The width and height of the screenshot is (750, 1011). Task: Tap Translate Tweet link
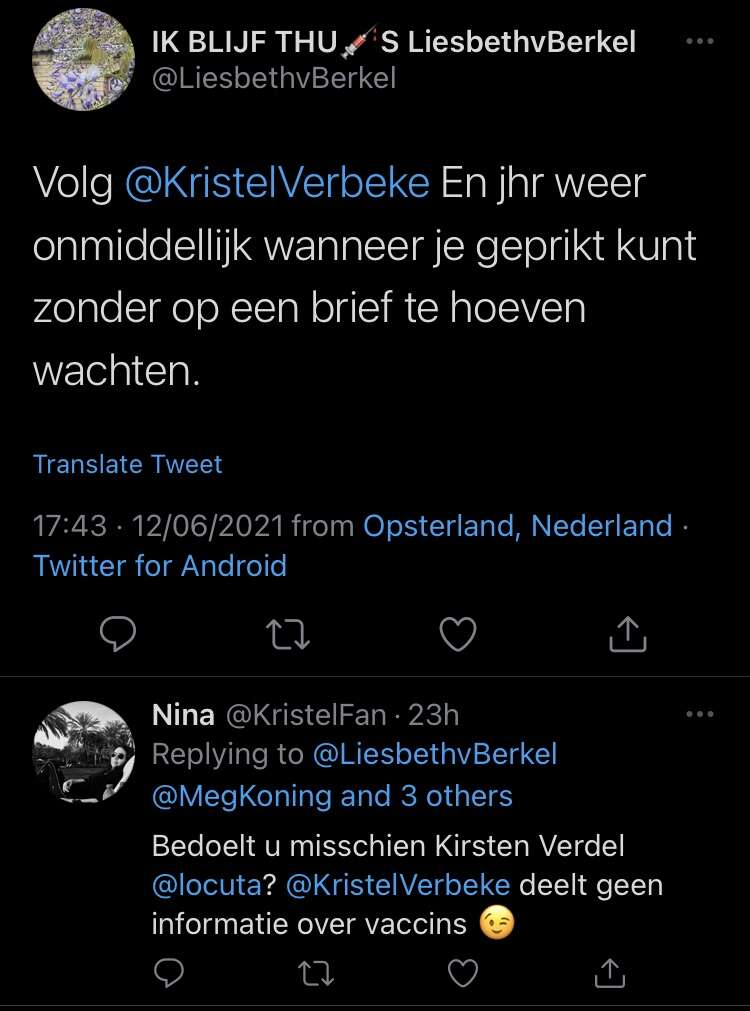[x=128, y=464]
